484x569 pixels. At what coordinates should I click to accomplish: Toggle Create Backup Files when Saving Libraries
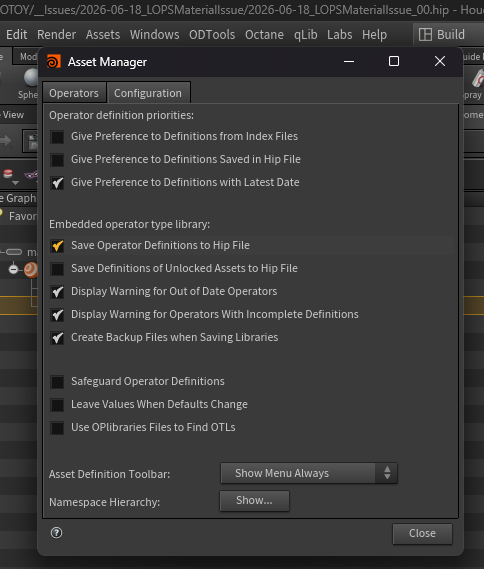pyautogui.click(x=57, y=338)
